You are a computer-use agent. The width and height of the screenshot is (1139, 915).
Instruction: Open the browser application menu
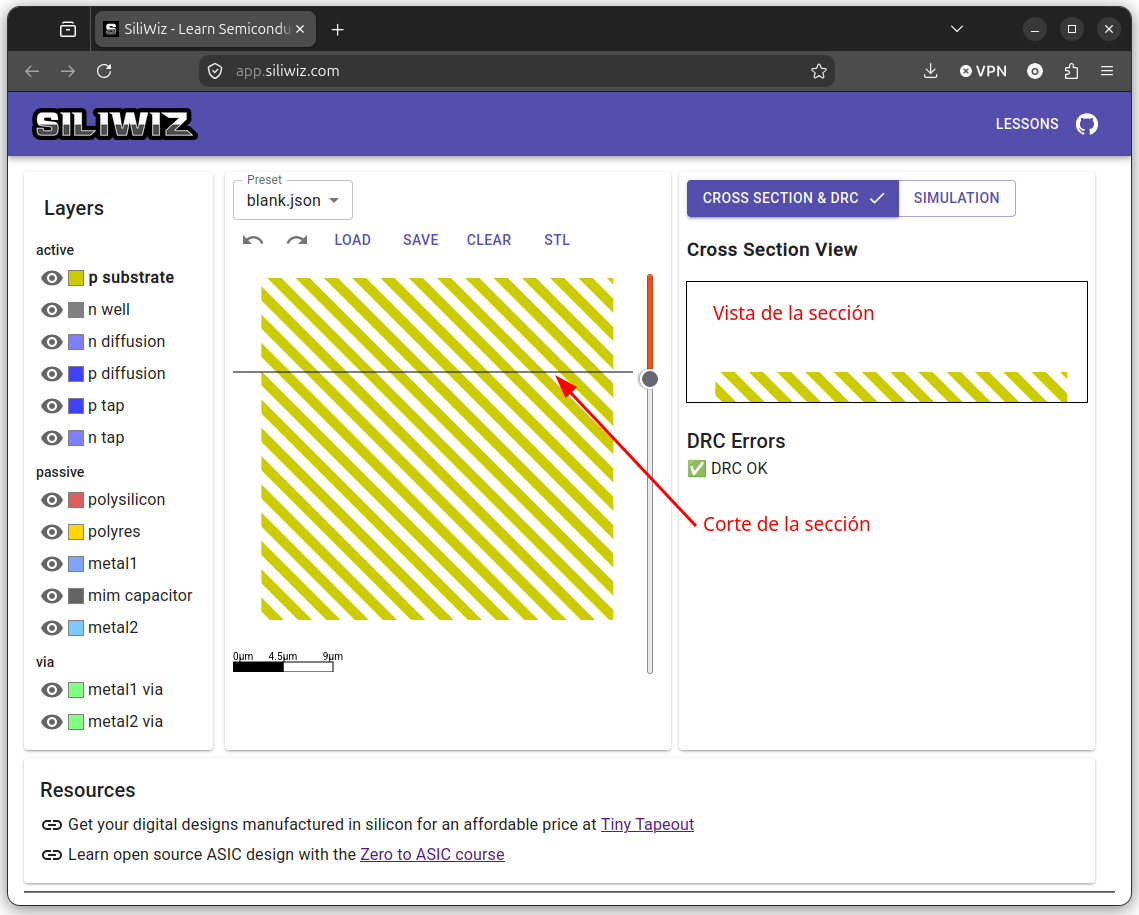(1106, 71)
